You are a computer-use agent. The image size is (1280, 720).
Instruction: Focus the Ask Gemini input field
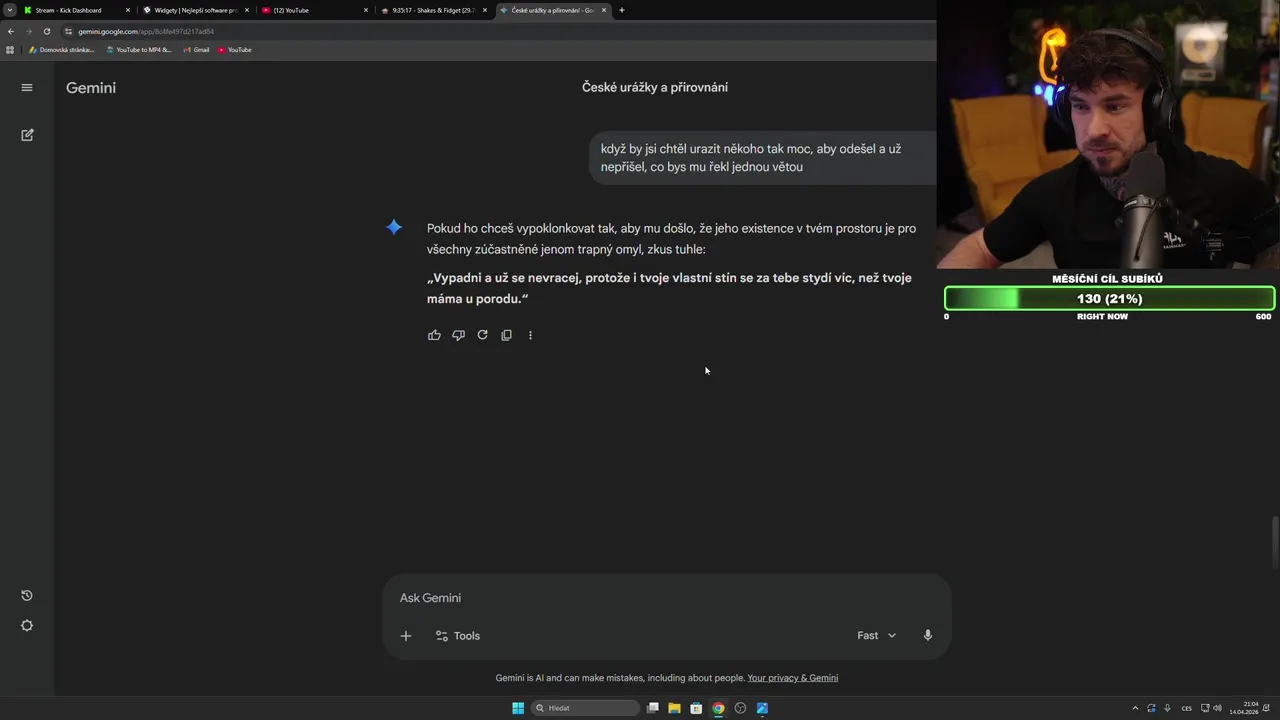click(x=666, y=598)
